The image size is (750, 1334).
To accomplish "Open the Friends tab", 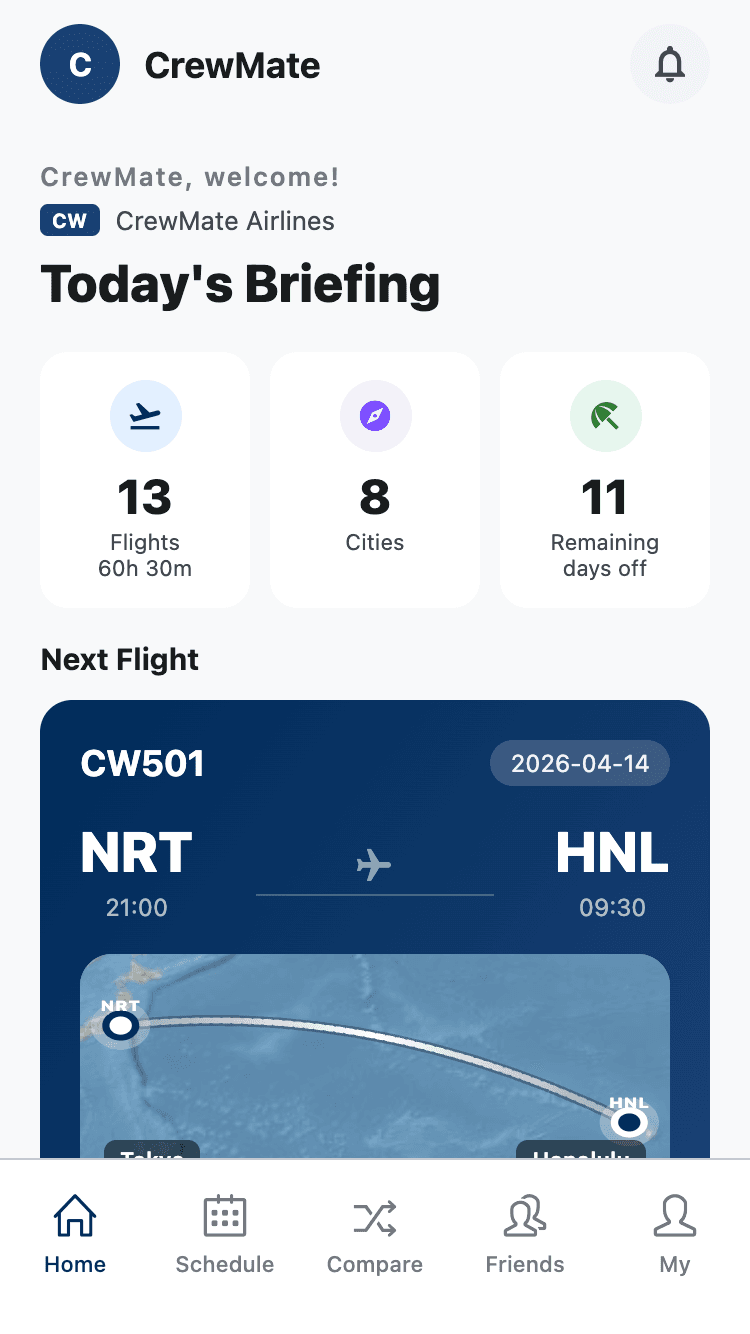I will click(525, 1236).
